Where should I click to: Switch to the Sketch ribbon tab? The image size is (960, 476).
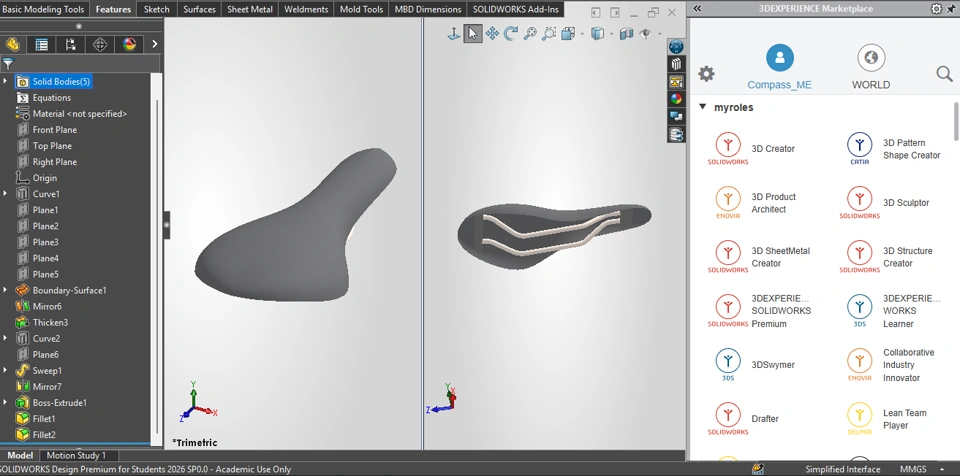click(x=157, y=9)
